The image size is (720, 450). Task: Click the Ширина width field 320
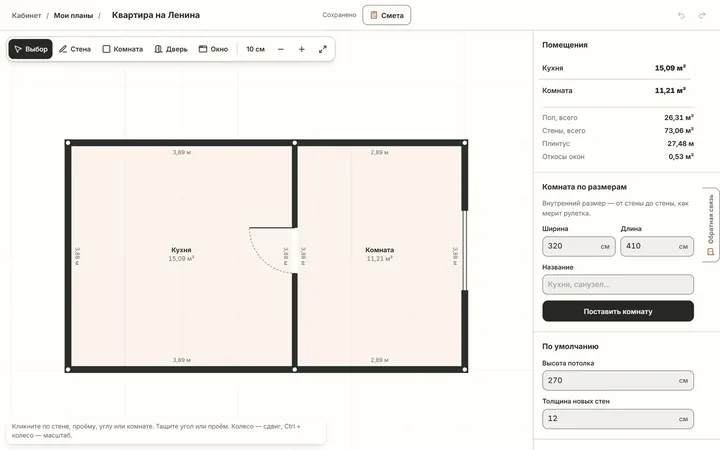point(579,246)
